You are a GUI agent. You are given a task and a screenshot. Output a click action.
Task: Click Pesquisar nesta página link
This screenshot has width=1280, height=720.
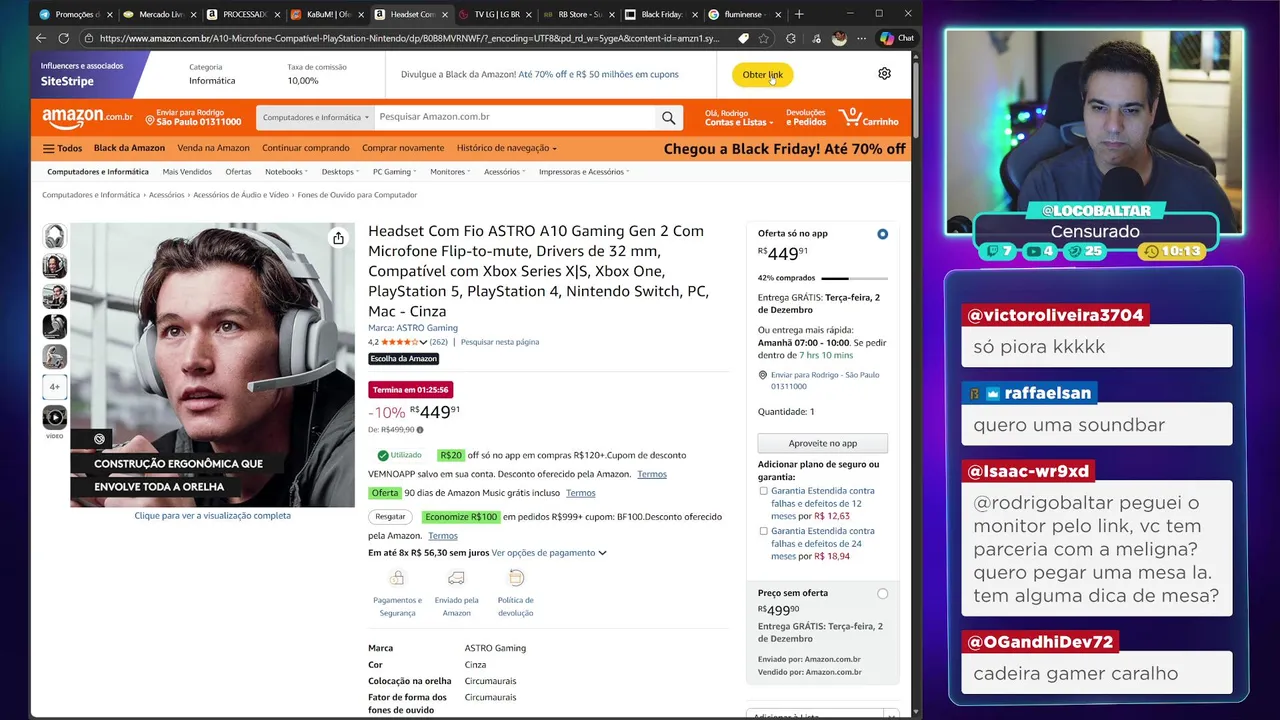[500, 342]
